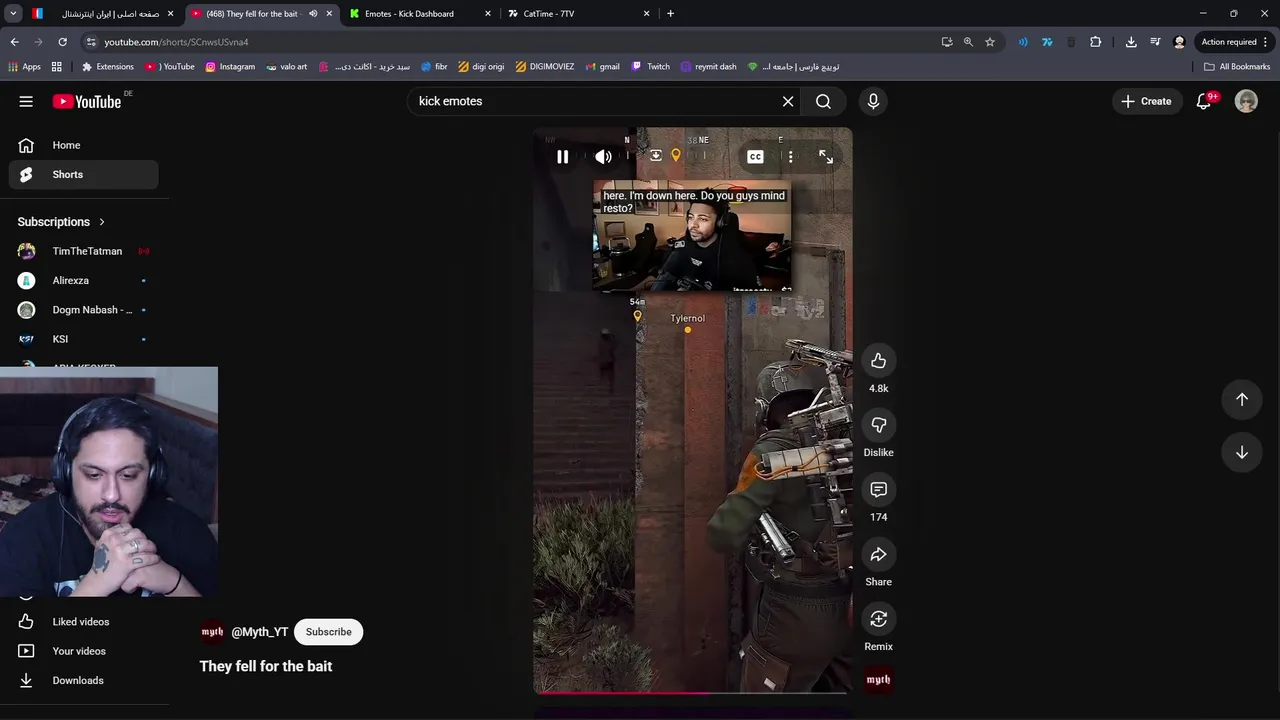Expand the Subscriptions section
1280x720 pixels.
[x=61, y=222]
